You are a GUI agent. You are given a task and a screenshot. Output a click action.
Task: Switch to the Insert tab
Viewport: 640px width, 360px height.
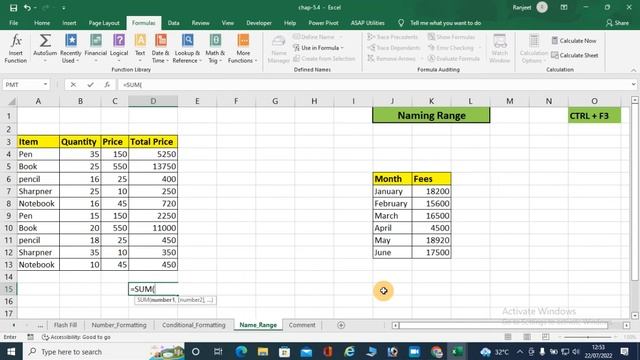click(69, 23)
